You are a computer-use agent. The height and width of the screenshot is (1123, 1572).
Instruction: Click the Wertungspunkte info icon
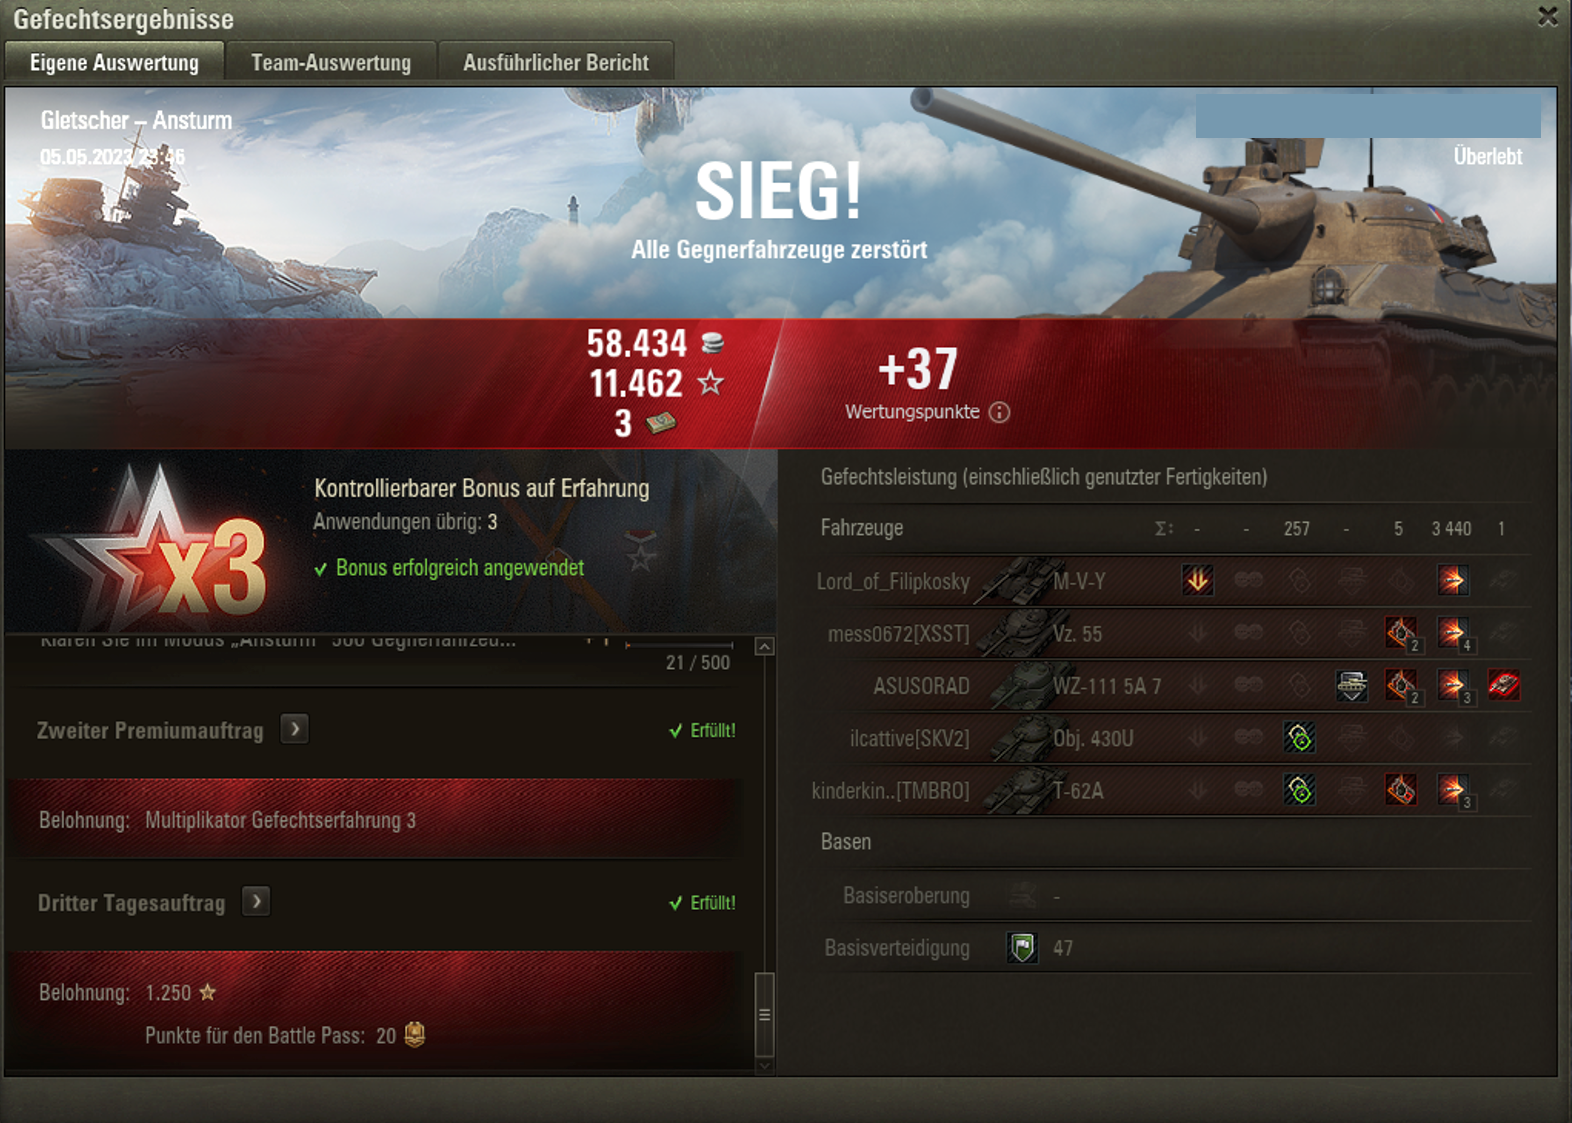(999, 412)
